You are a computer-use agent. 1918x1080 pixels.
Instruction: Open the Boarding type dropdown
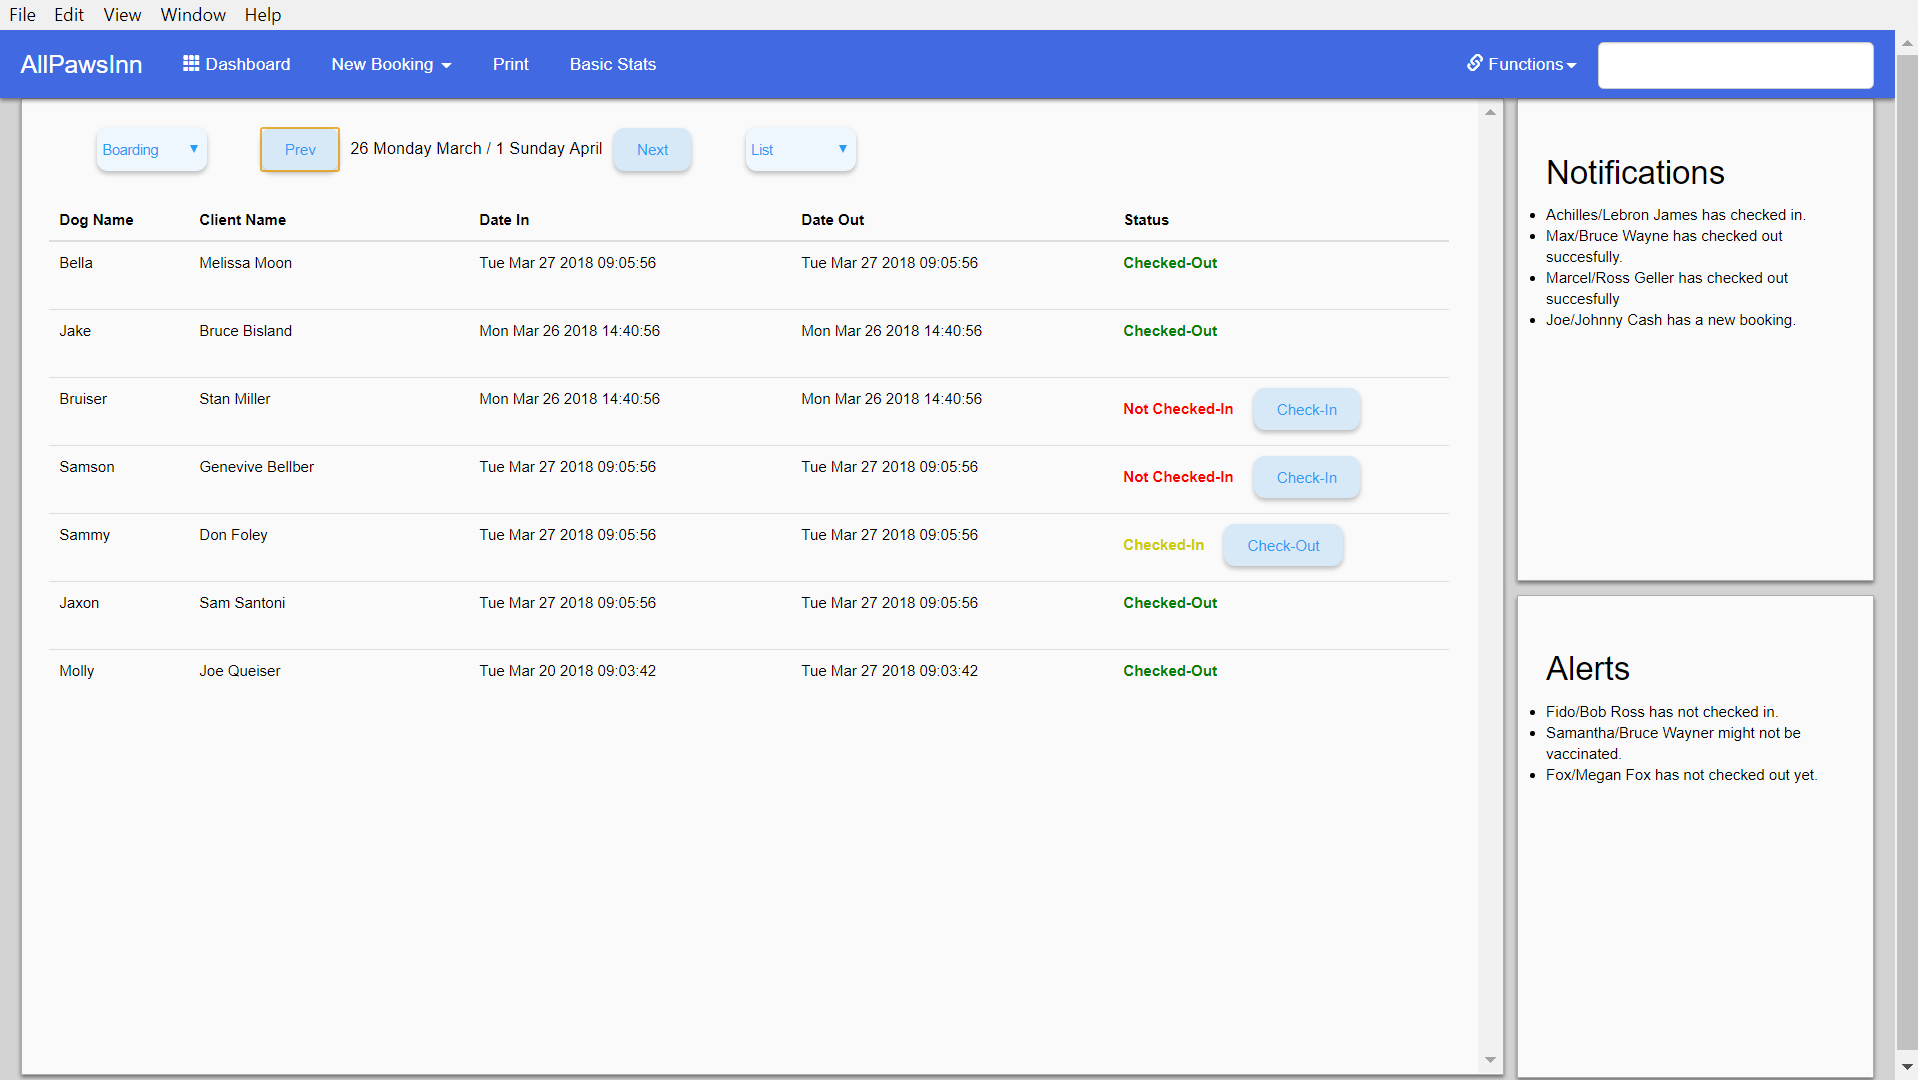coord(151,150)
